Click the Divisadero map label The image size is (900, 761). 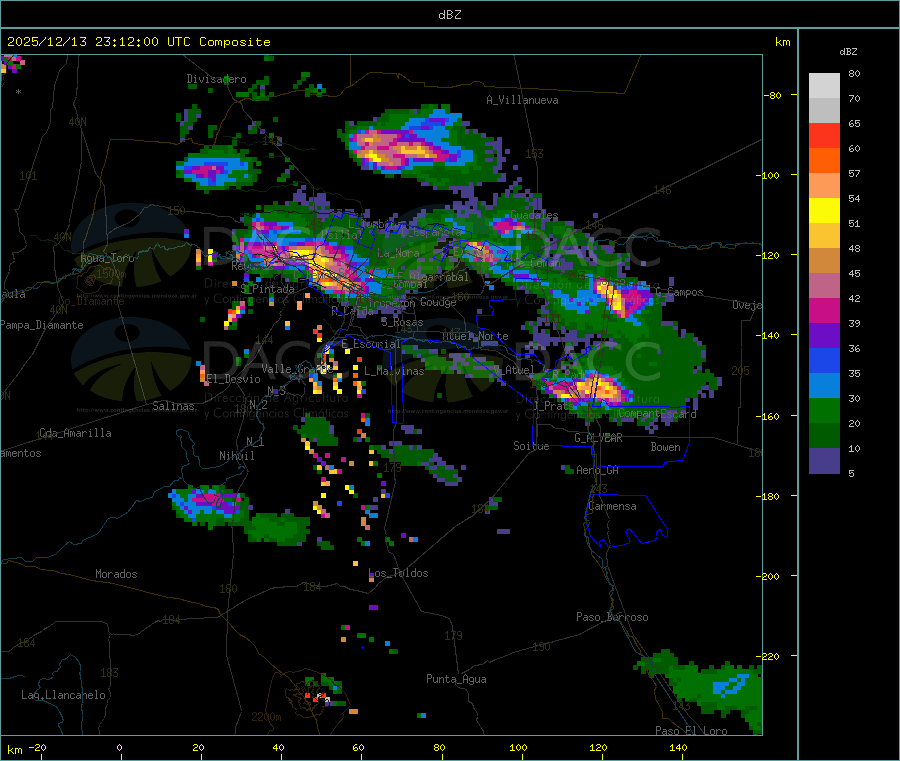[216, 79]
